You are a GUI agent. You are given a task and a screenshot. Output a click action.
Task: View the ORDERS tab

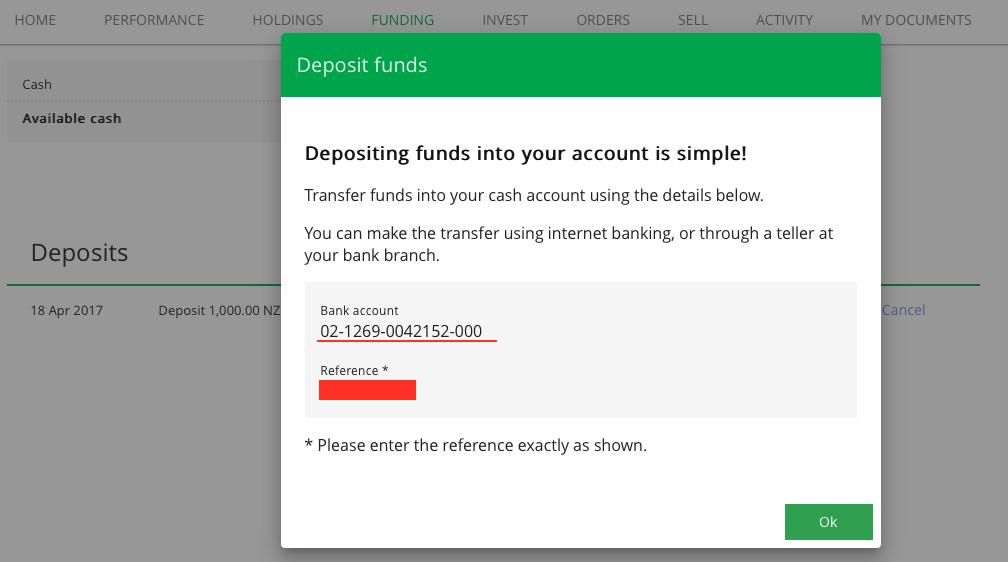[x=603, y=20]
